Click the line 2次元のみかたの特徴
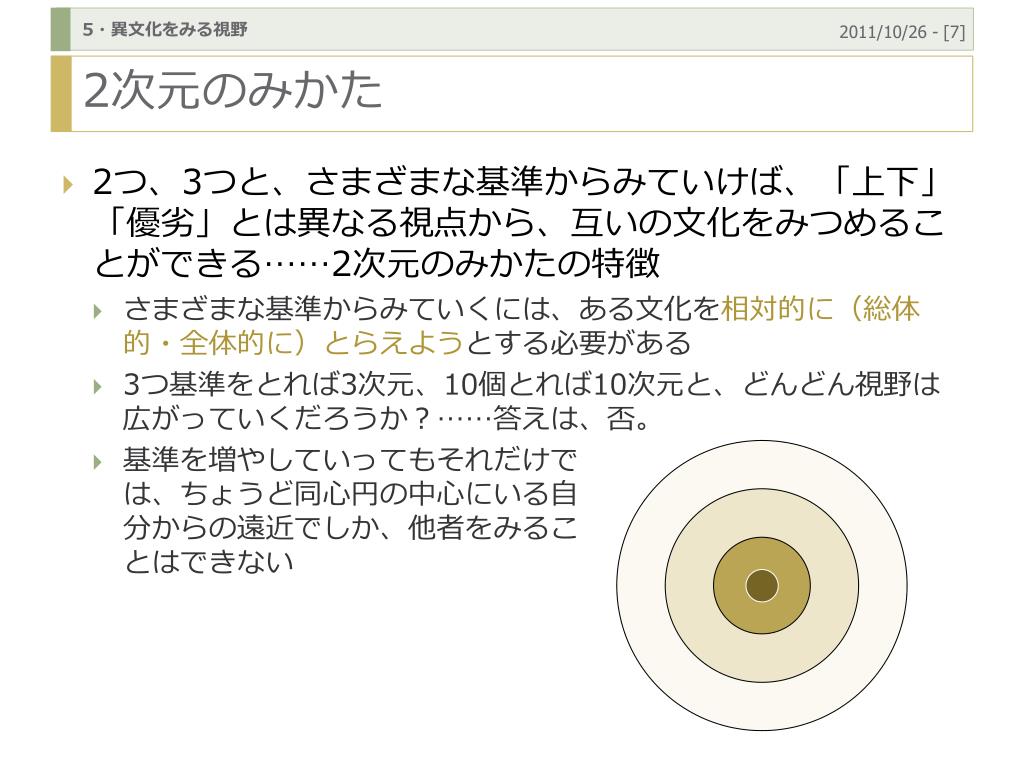The width and height of the screenshot is (1024, 768). pyautogui.click(x=496, y=263)
